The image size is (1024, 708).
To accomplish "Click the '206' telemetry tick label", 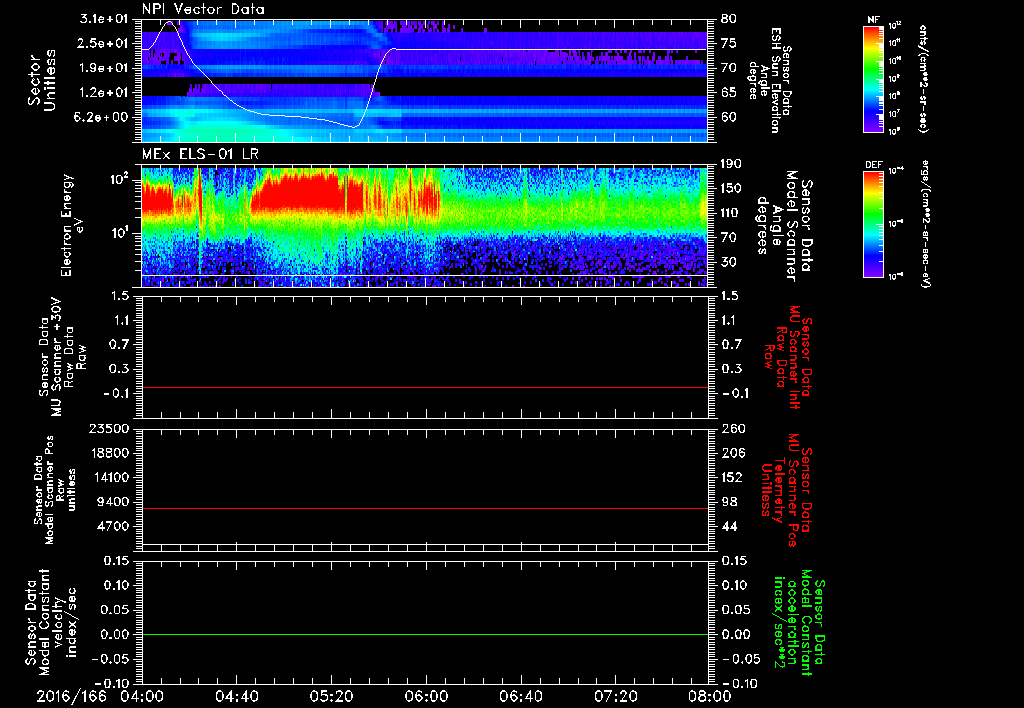I will 733,453.
